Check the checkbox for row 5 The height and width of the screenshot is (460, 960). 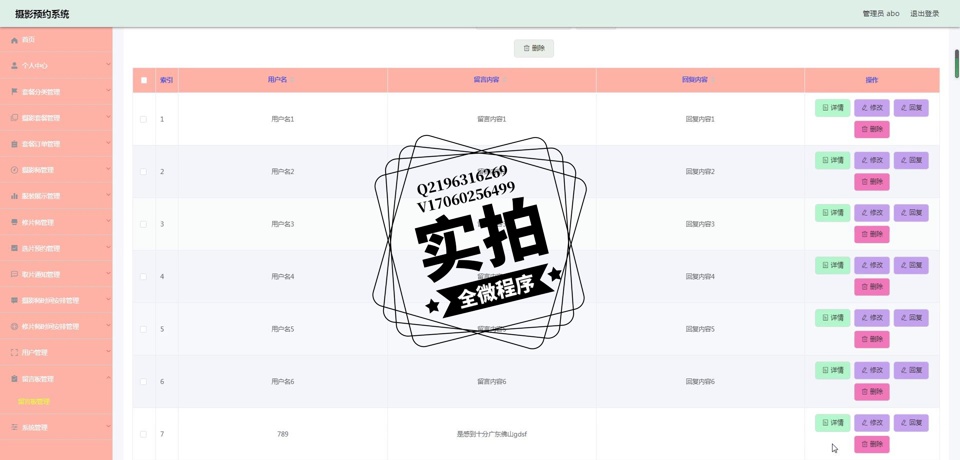point(143,329)
